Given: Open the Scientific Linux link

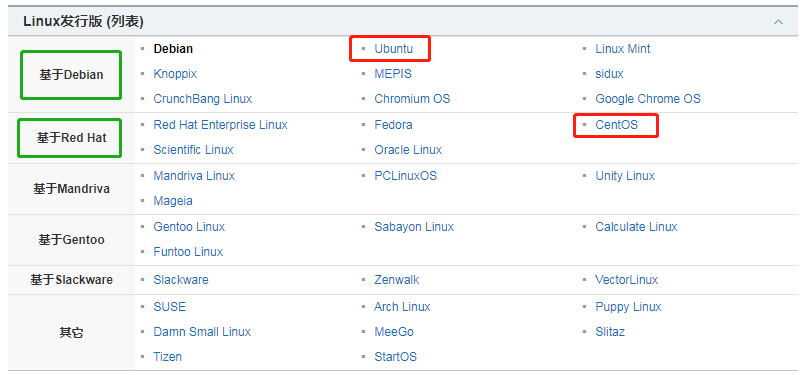Looking at the screenshot, I should (x=193, y=150).
